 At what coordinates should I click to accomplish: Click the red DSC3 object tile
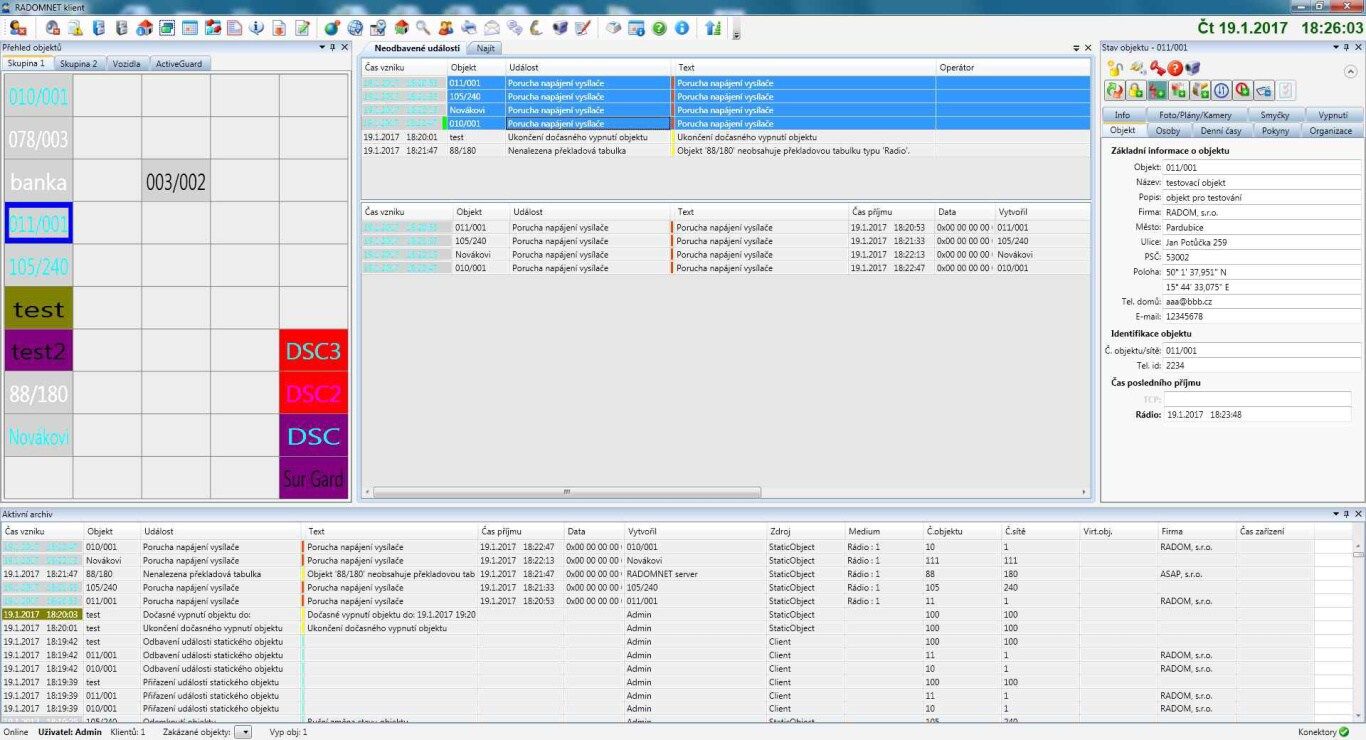pyautogui.click(x=313, y=351)
